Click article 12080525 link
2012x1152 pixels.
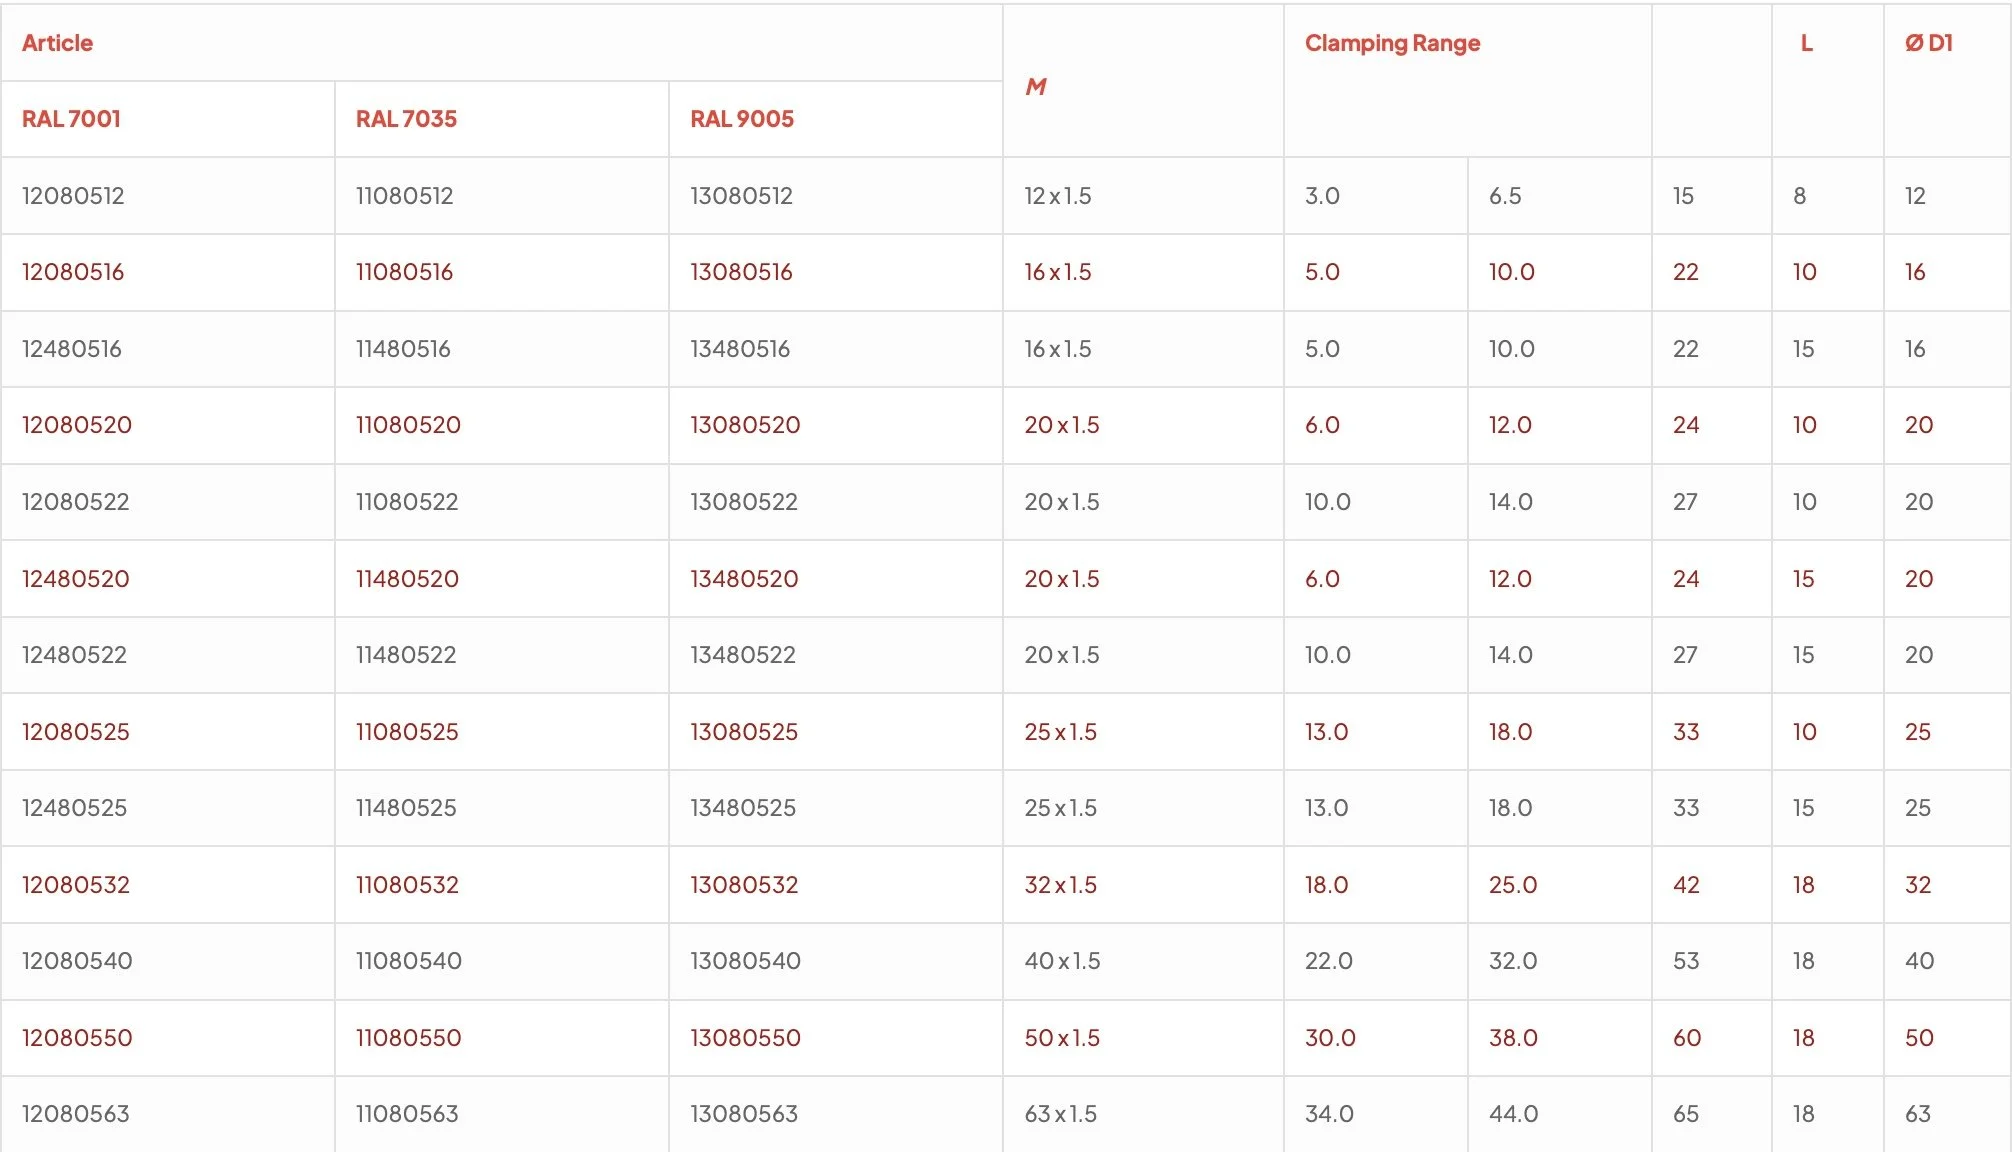click(x=76, y=732)
